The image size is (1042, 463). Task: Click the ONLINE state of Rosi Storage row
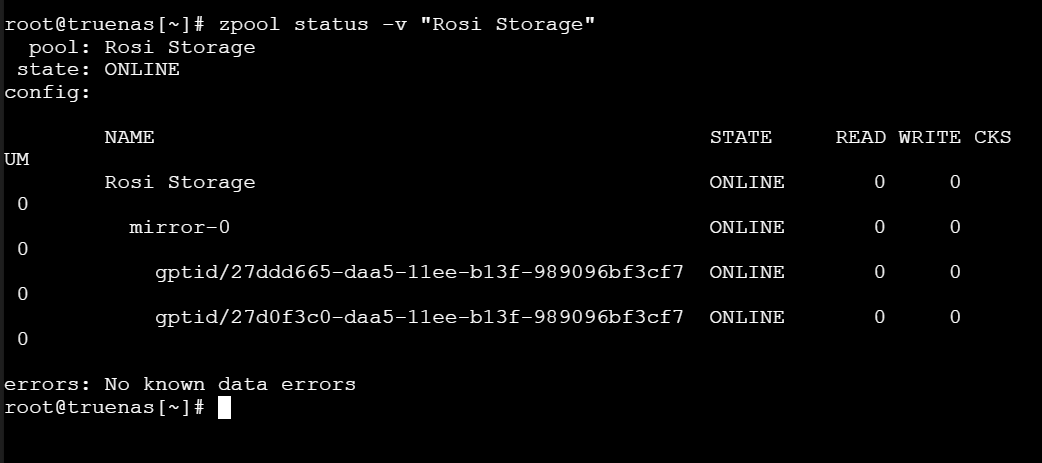[747, 182]
